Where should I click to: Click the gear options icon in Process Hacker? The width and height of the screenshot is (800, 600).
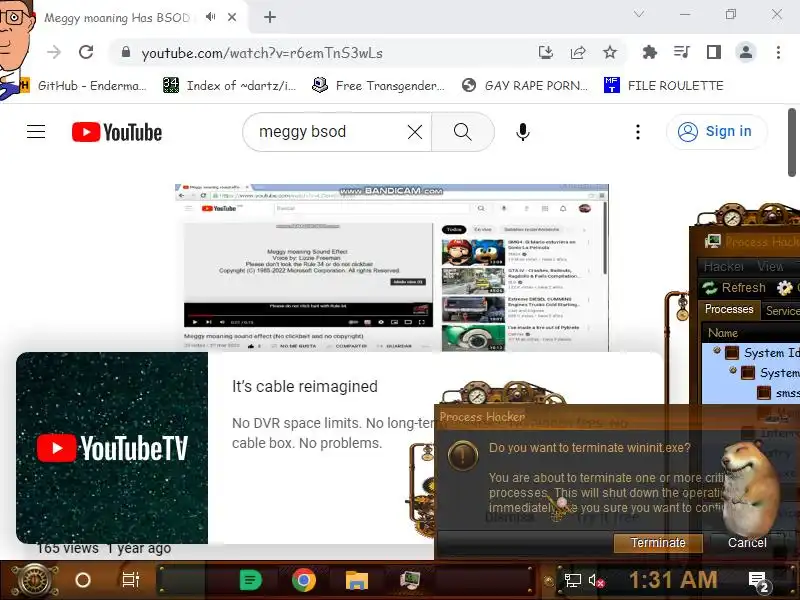click(x=784, y=288)
